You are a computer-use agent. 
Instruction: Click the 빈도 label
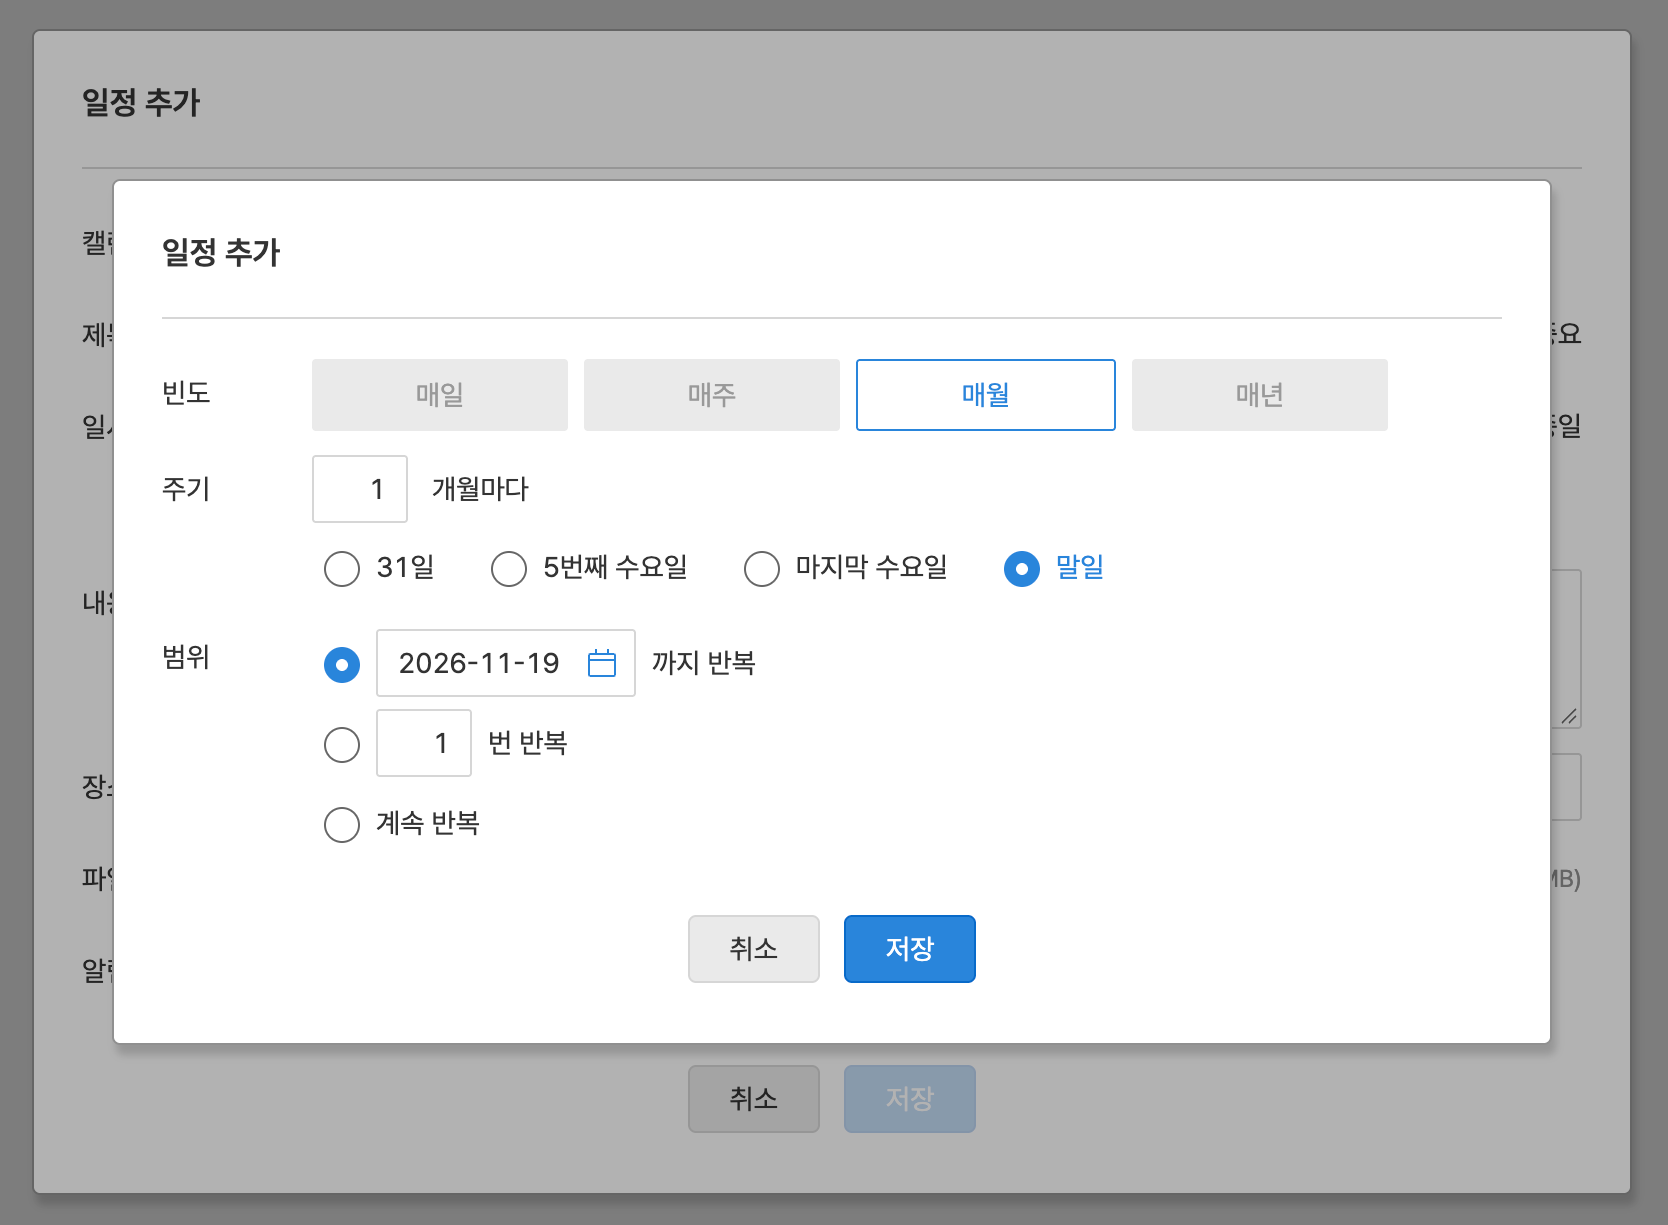click(x=186, y=393)
